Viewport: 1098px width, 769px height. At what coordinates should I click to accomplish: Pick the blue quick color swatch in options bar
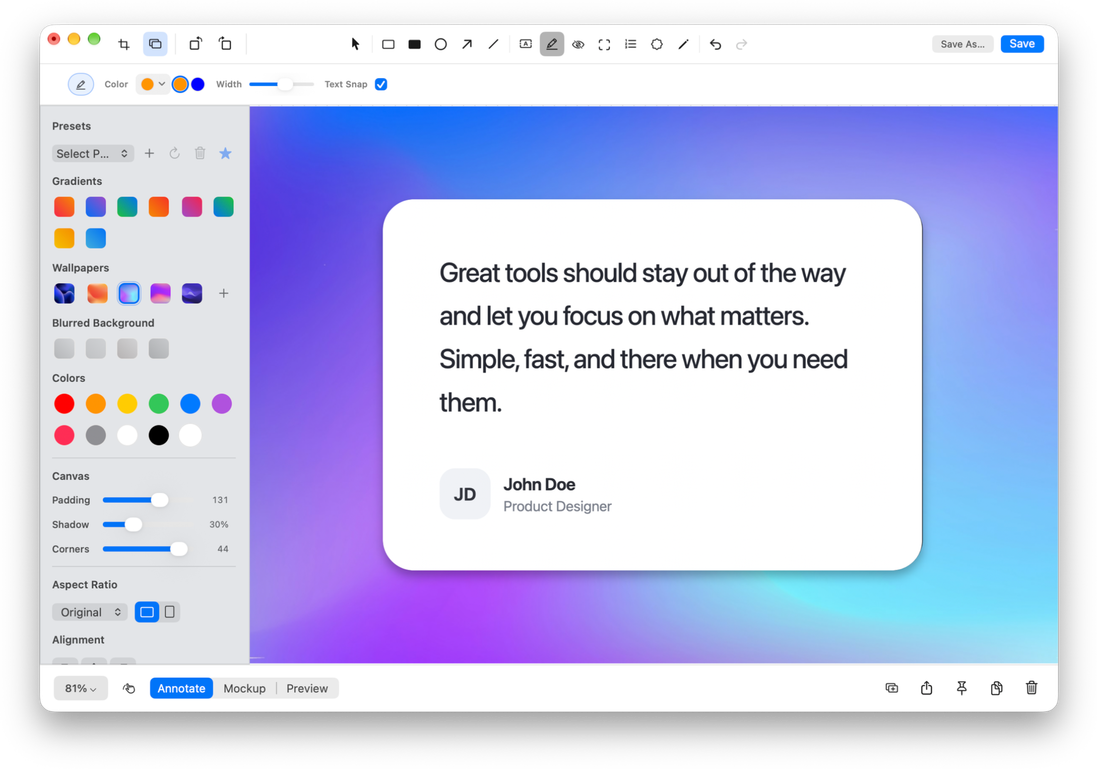click(x=198, y=84)
